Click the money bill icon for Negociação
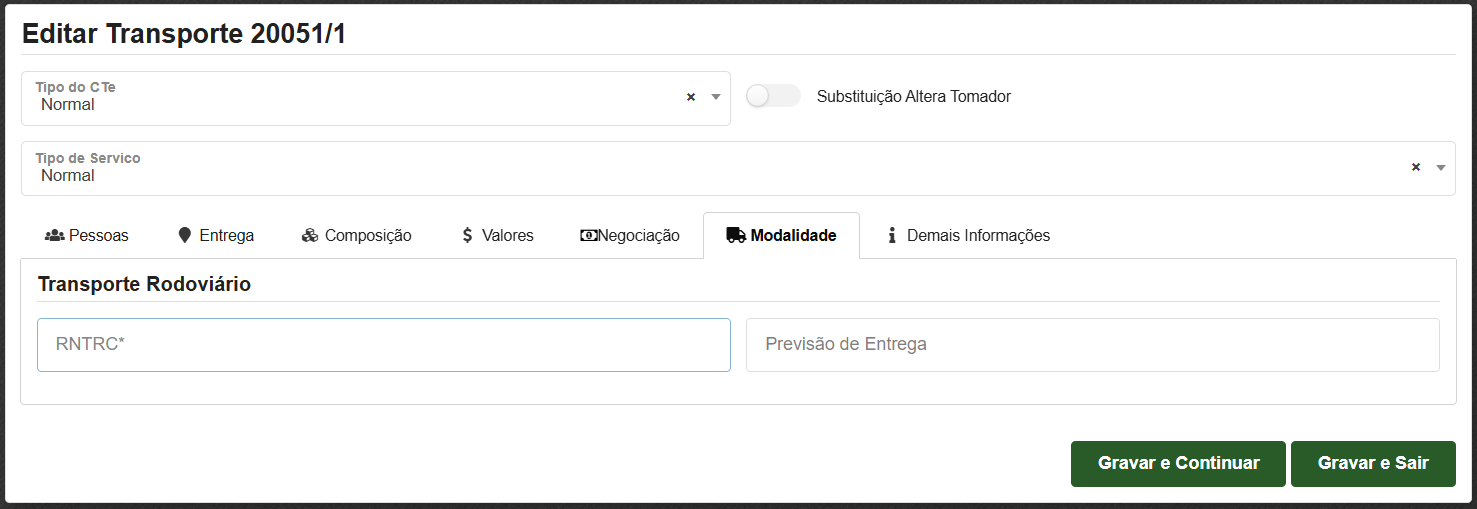 (x=589, y=236)
